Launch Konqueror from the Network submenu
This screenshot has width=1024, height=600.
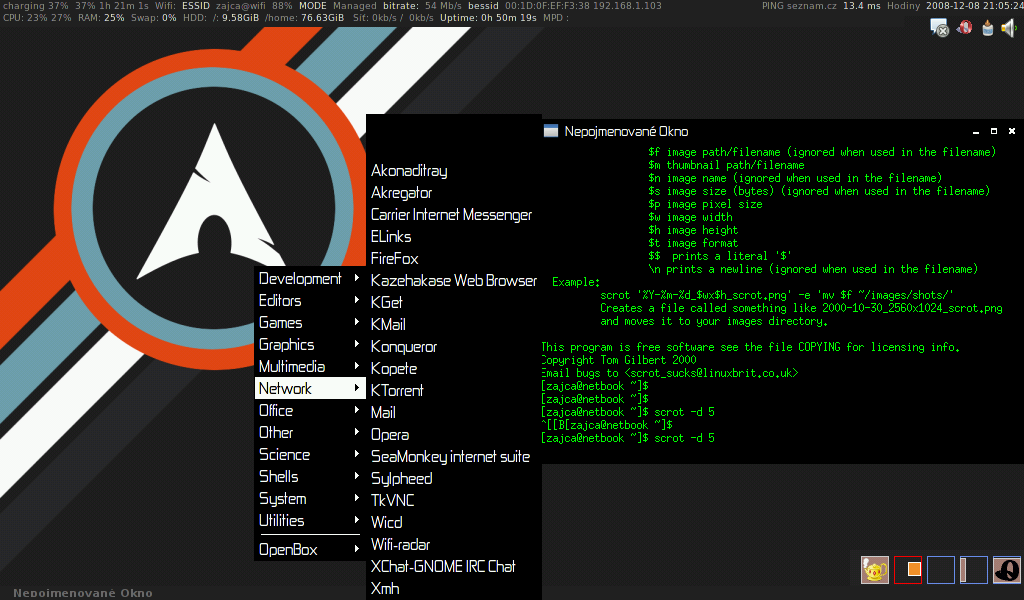(x=454, y=346)
